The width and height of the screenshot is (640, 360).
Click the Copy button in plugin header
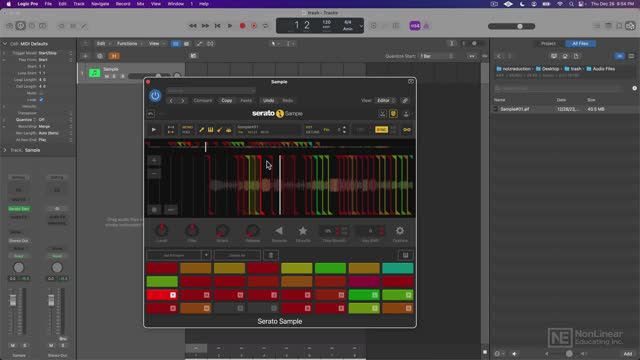[x=227, y=100]
